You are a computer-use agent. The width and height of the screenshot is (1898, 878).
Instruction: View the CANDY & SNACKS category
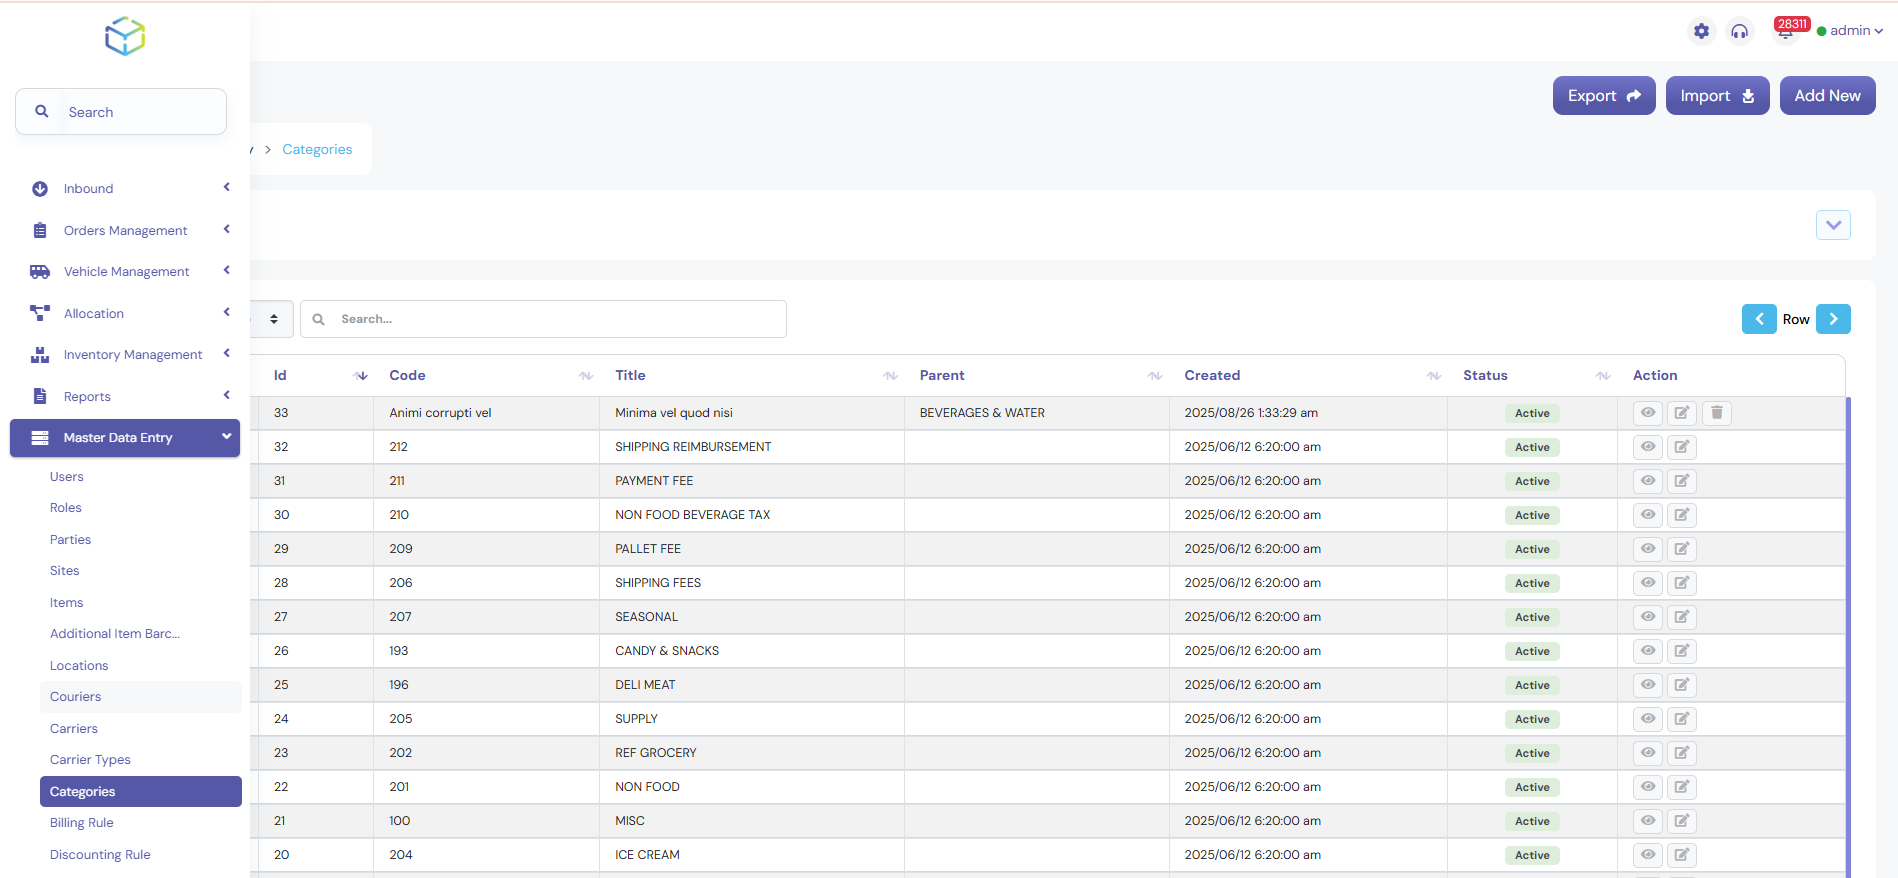[1647, 651]
